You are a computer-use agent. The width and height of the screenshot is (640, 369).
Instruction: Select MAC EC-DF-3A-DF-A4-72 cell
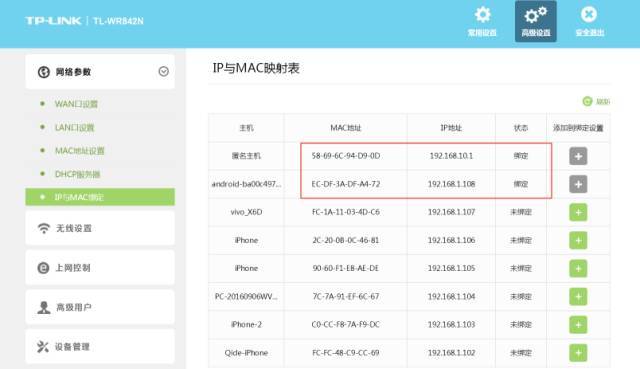346,184
